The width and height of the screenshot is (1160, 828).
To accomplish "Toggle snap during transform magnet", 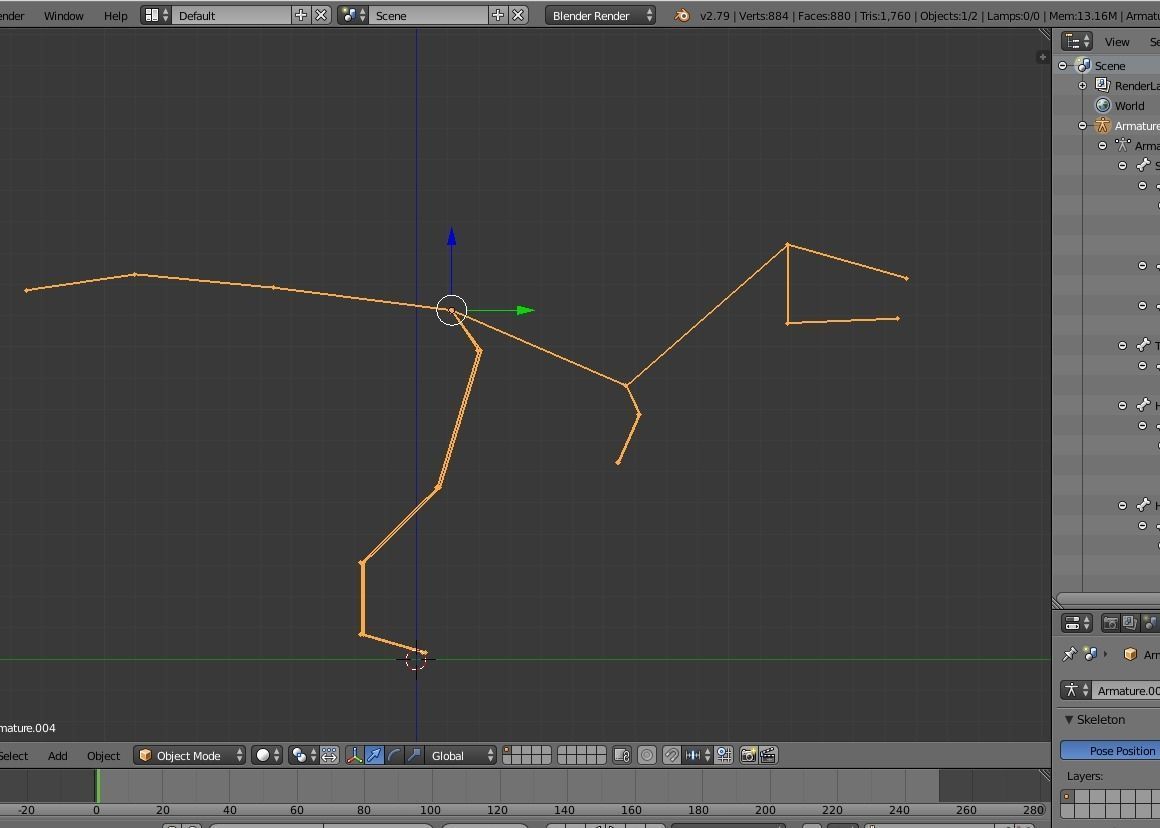I will (x=671, y=755).
